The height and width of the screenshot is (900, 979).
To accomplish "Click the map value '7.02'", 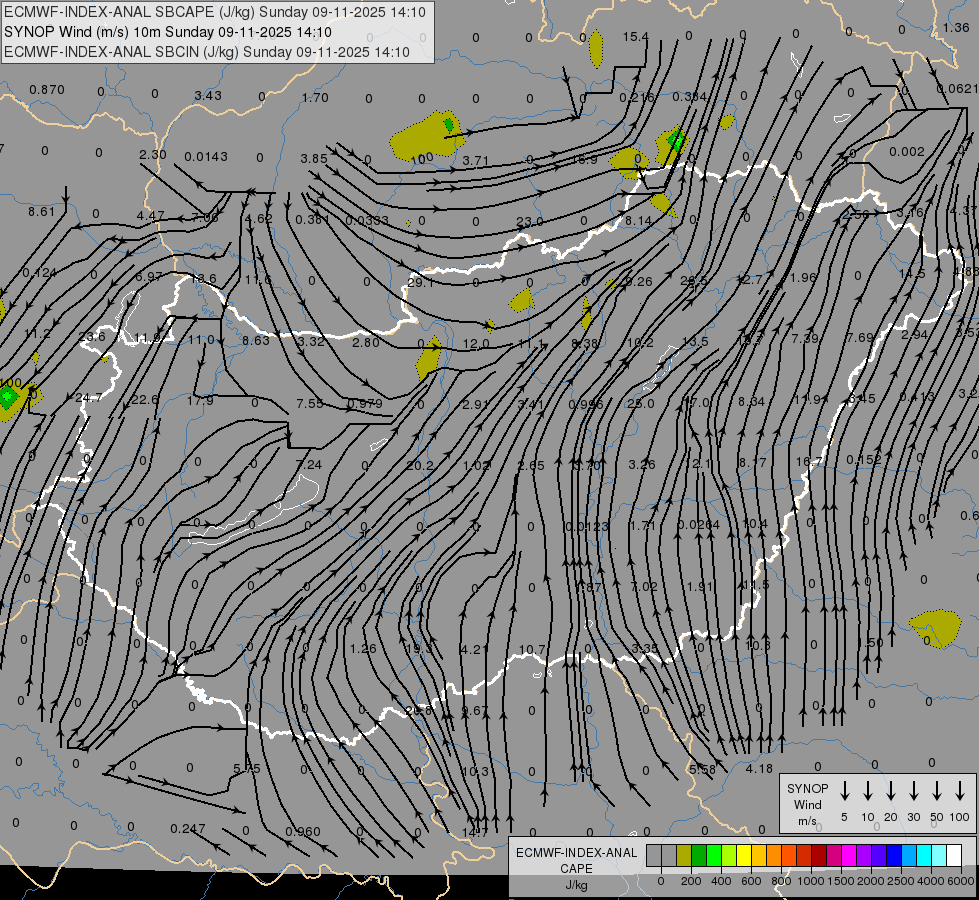I will (x=644, y=586).
